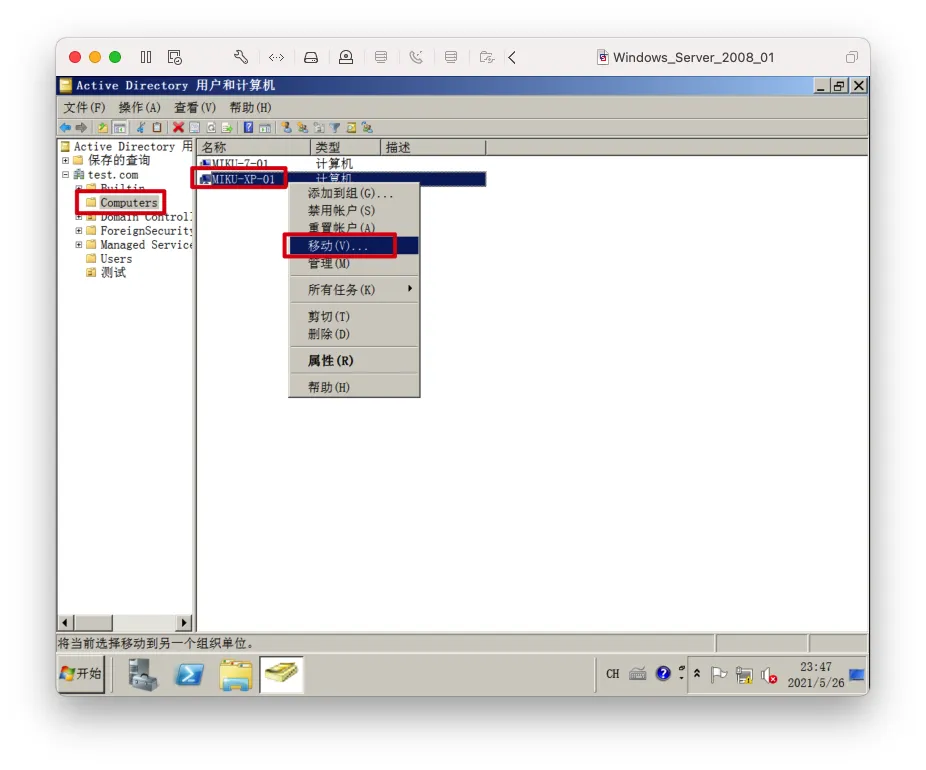Click the Cut scissors icon in the toolbar
Screen dimensions: 926x770
coord(141,128)
